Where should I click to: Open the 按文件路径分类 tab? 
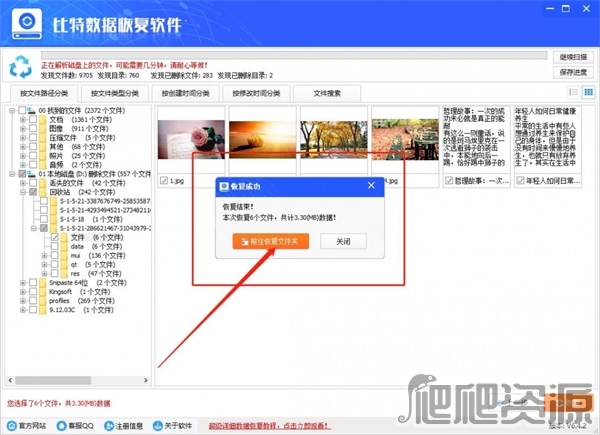44,93
